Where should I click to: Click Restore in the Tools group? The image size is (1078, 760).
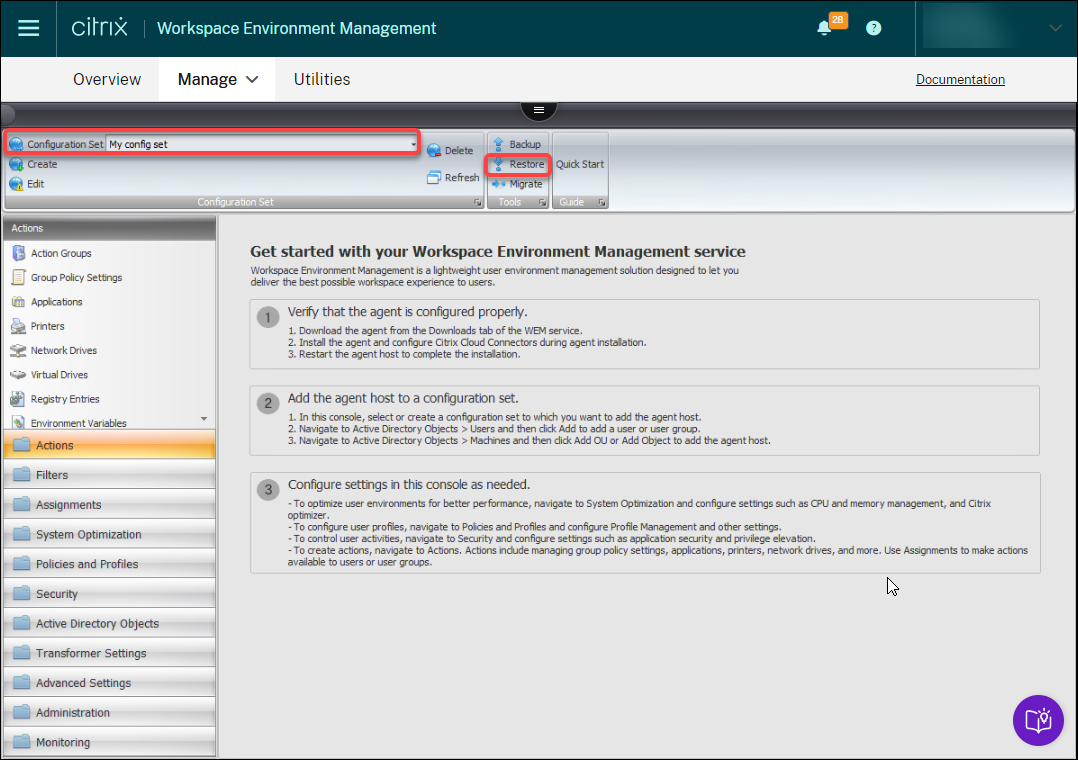pyautogui.click(x=517, y=164)
